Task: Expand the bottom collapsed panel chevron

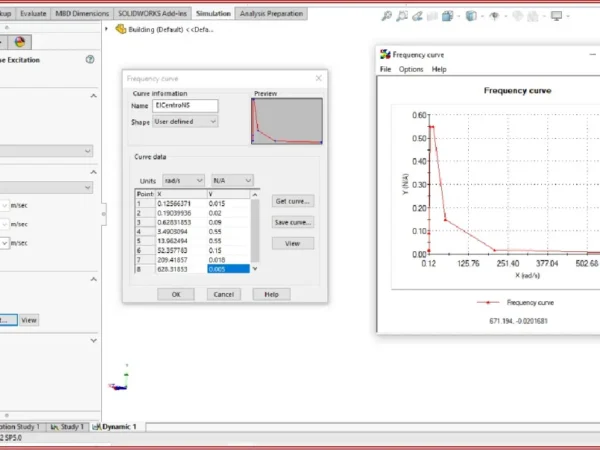Action: point(93,340)
